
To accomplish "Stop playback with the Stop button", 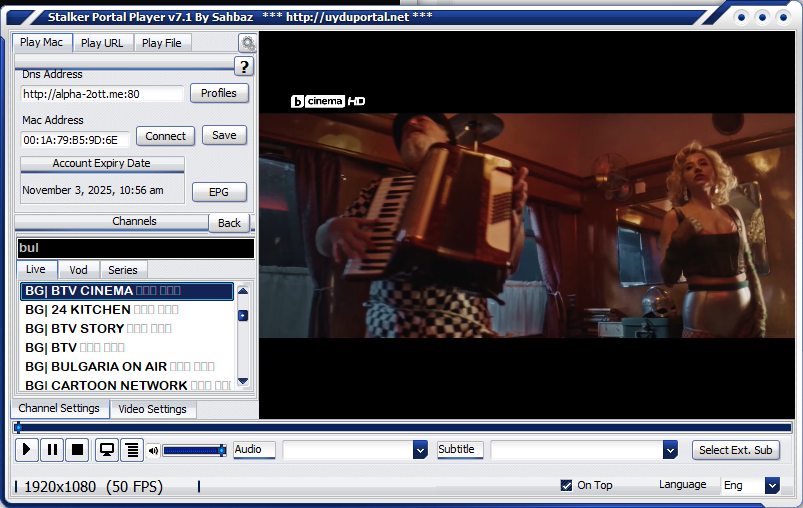I will (77, 450).
